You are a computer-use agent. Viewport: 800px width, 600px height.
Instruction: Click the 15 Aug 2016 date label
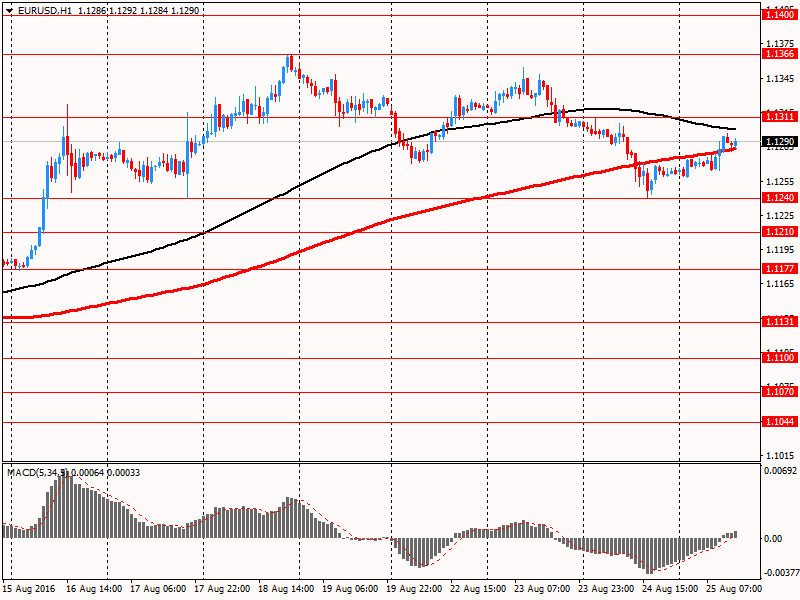point(31,589)
